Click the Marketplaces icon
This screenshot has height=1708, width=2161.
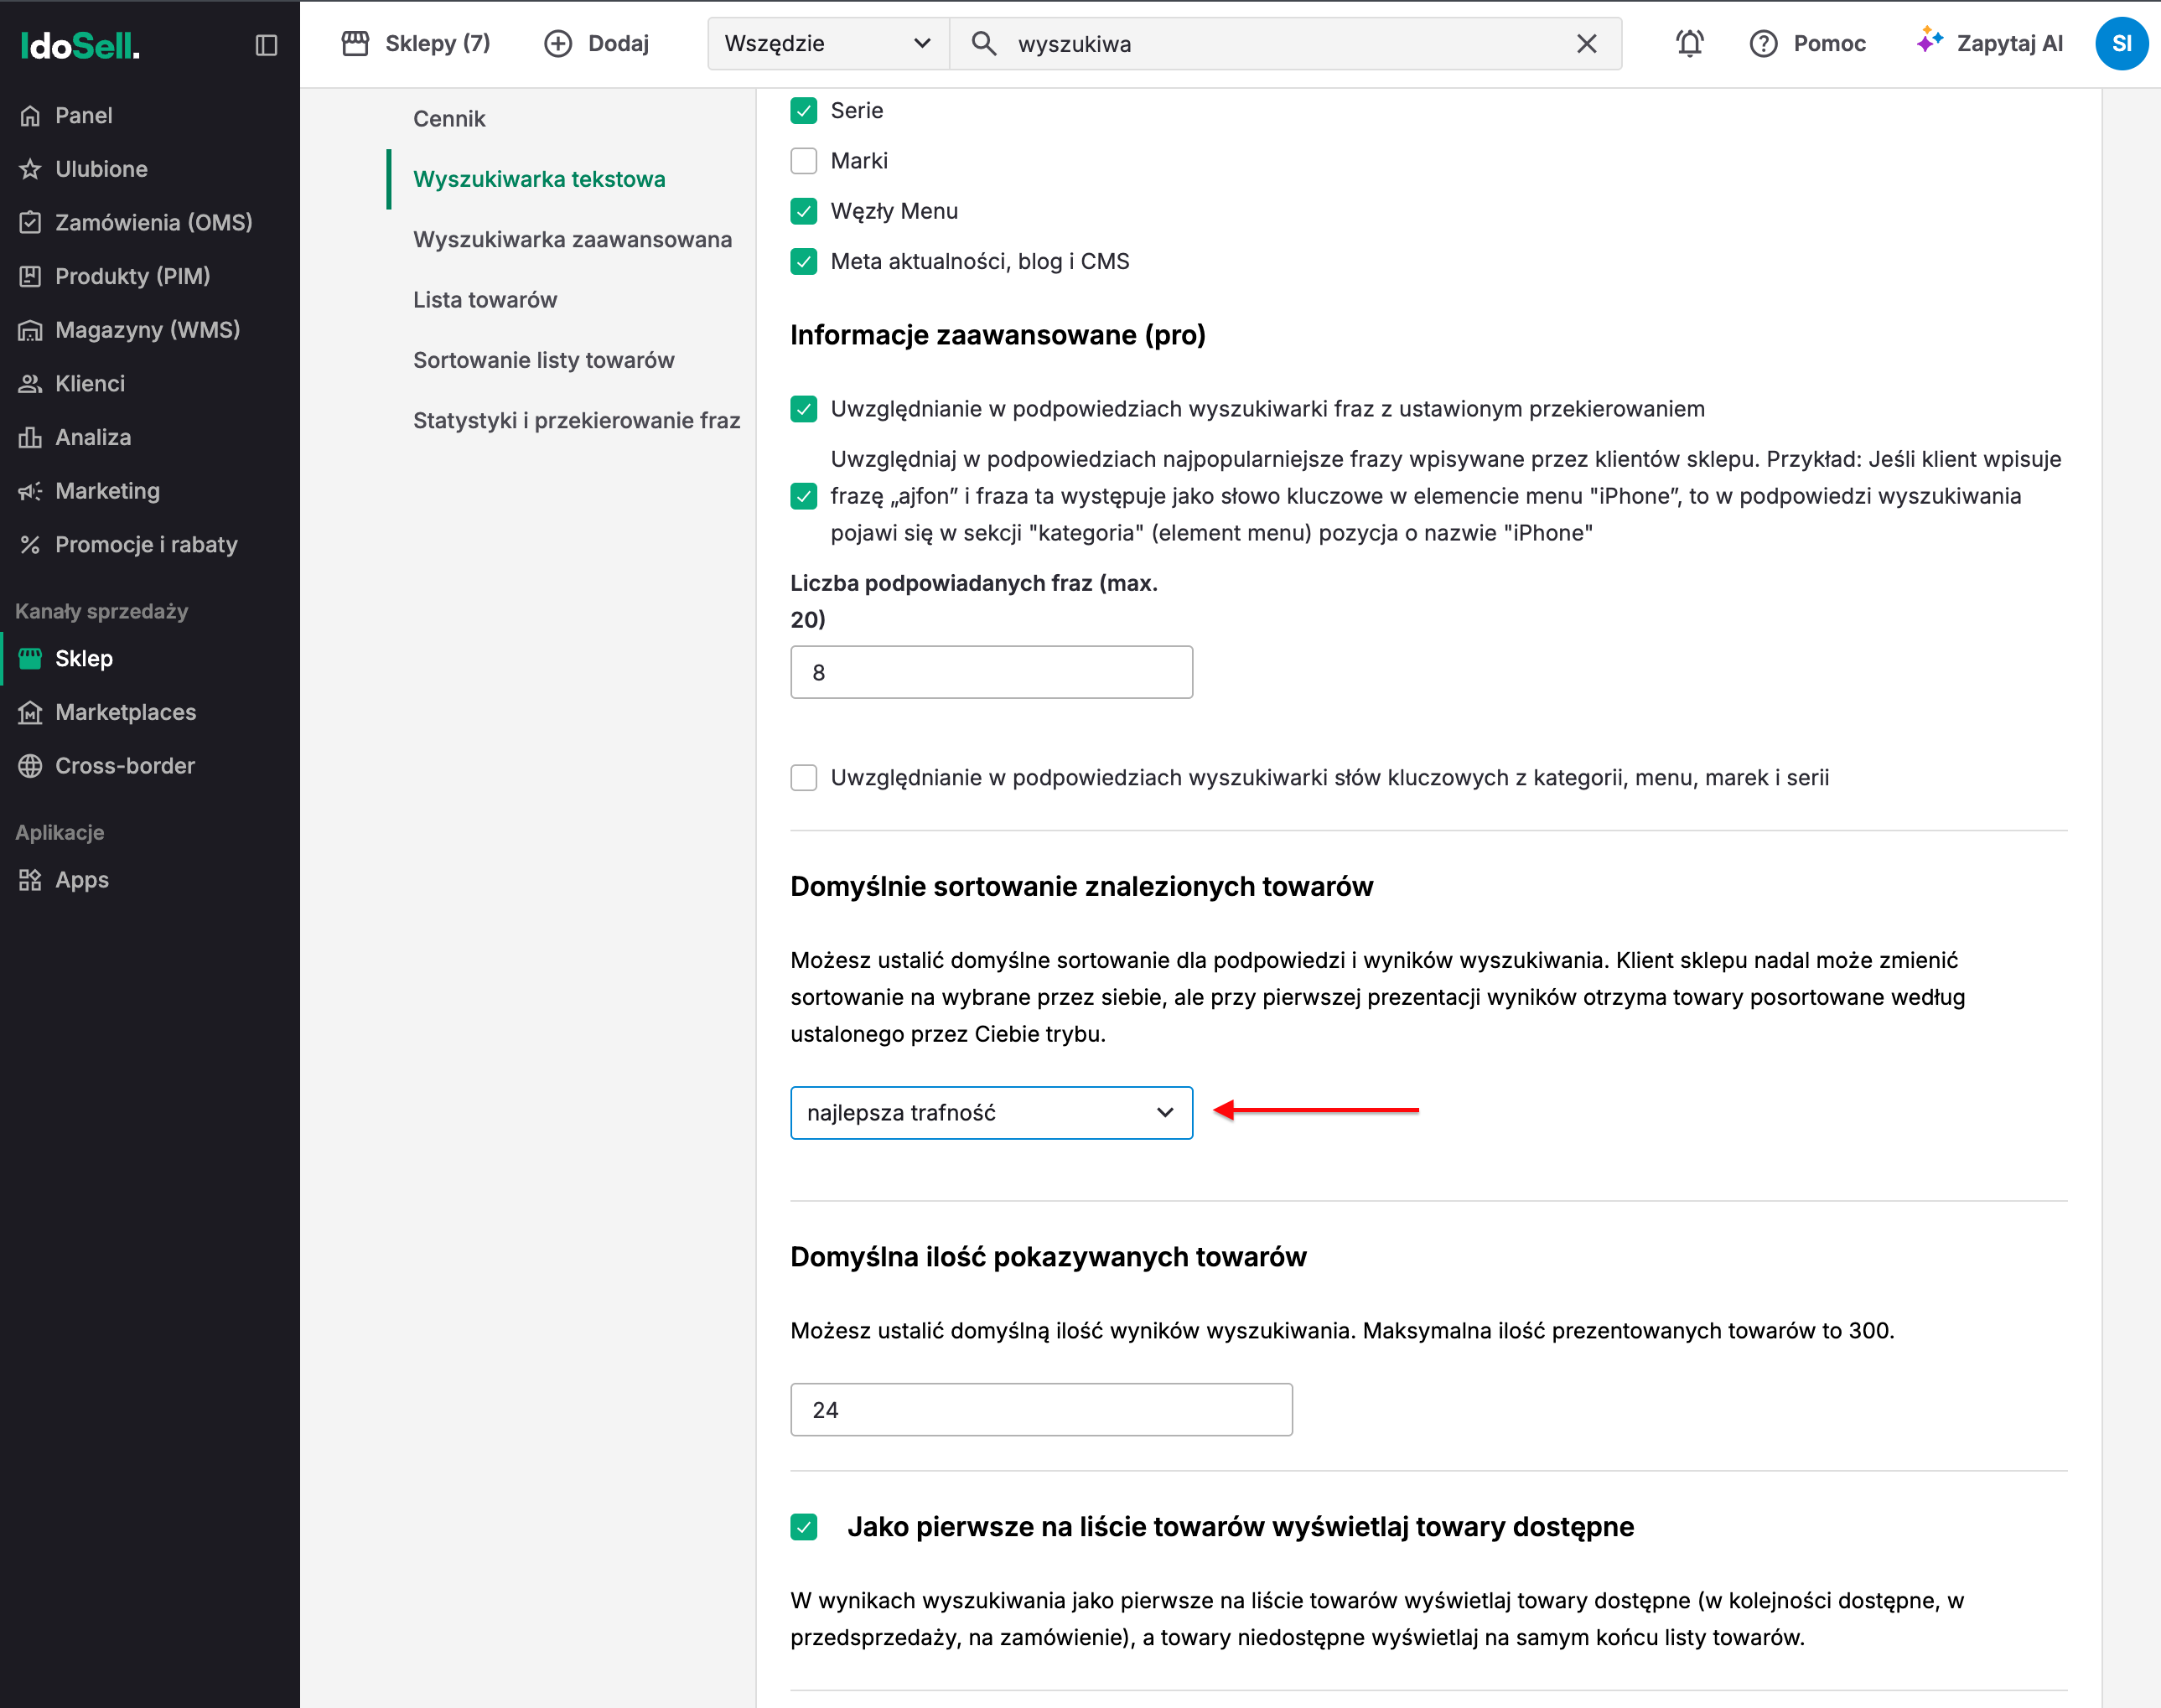(x=30, y=713)
